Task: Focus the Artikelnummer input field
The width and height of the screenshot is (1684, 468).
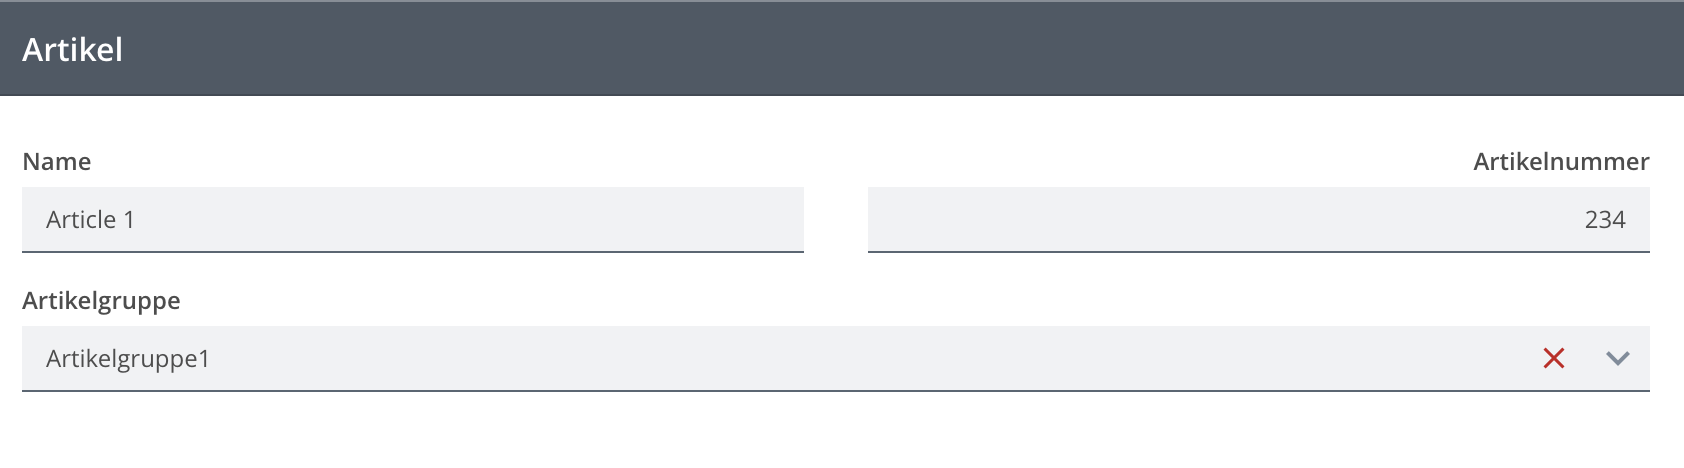Action: pyautogui.click(x=1258, y=220)
